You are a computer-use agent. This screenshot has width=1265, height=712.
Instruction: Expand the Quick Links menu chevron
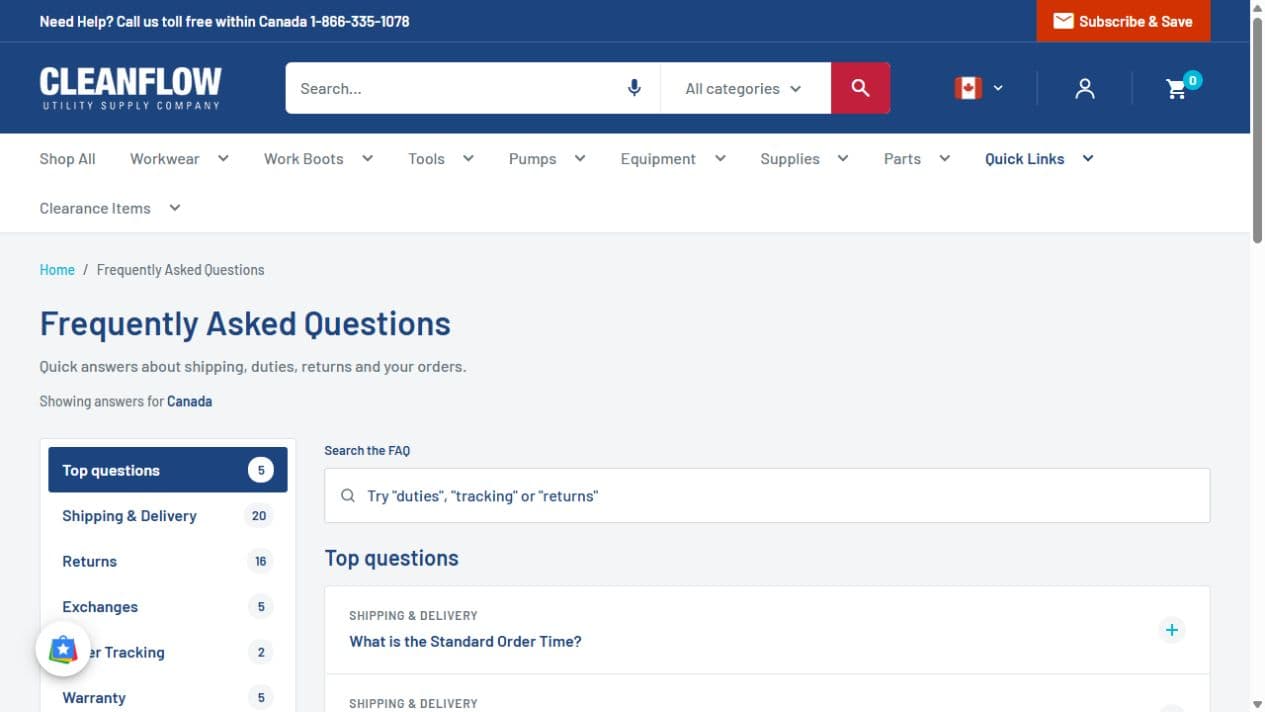pos(1088,158)
